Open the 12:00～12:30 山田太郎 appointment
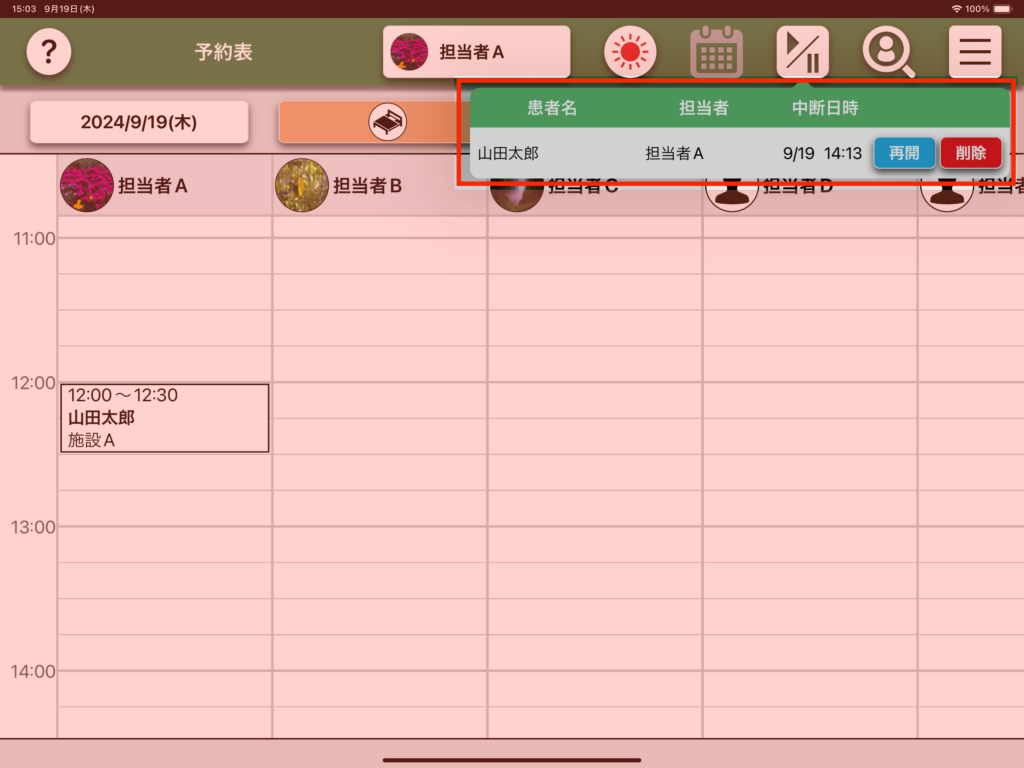 [164, 418]
